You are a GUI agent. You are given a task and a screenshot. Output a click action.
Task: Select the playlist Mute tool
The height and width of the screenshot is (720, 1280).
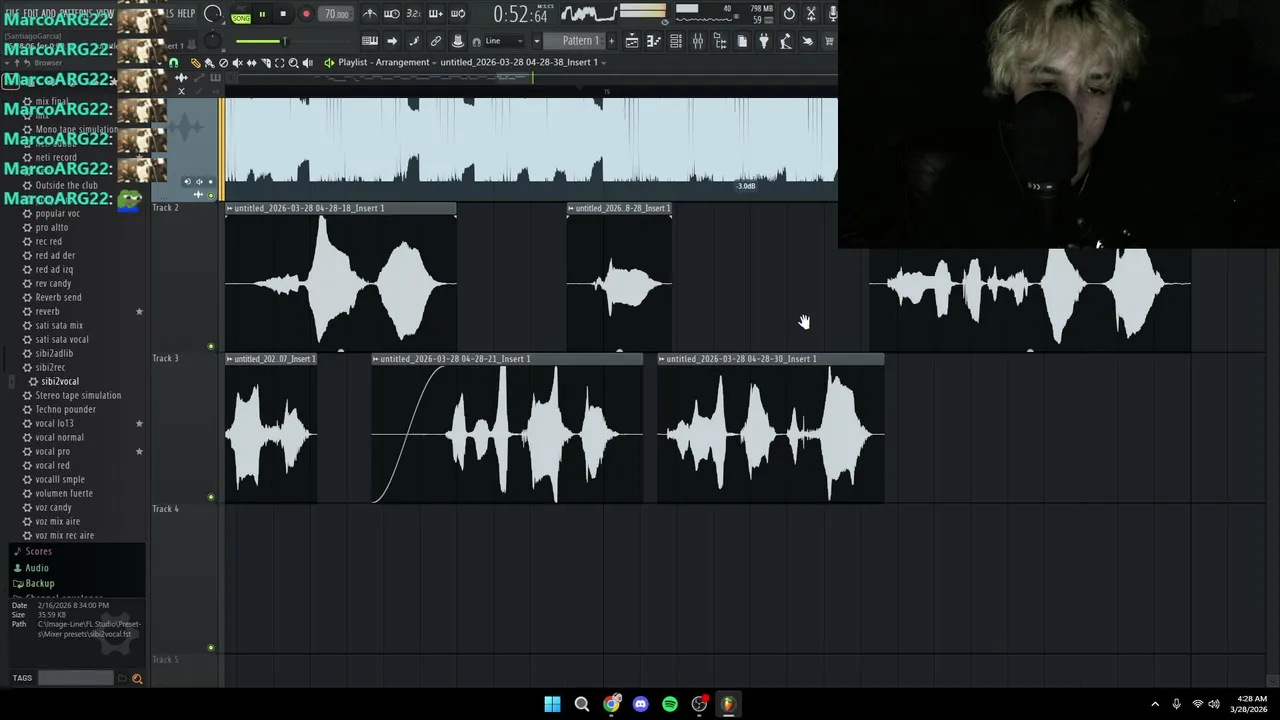point(237,63)
